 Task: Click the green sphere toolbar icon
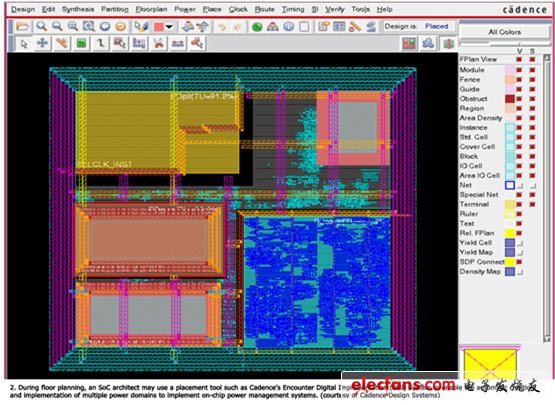click(x=257, y=27)
